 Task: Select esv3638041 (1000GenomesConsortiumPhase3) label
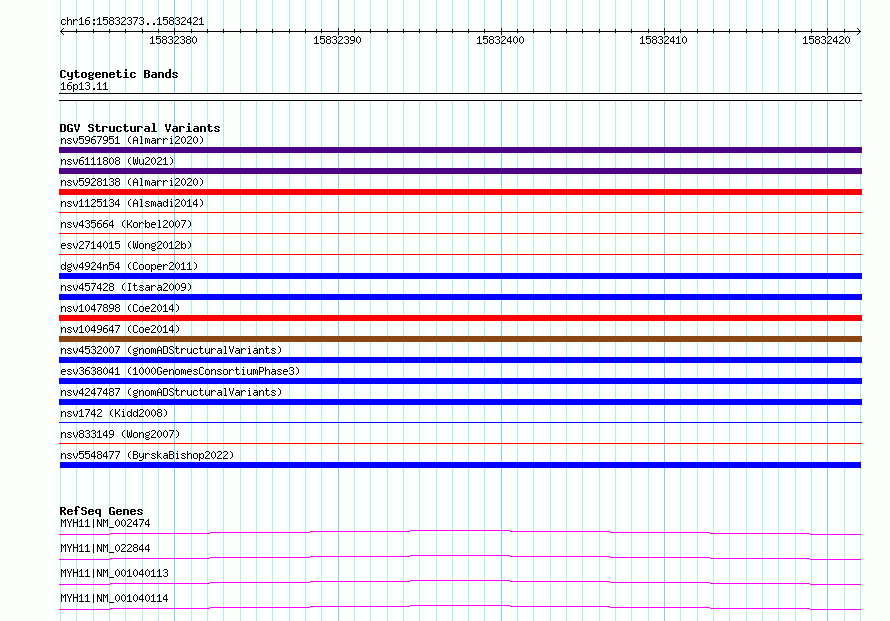[x=180, y=371]
